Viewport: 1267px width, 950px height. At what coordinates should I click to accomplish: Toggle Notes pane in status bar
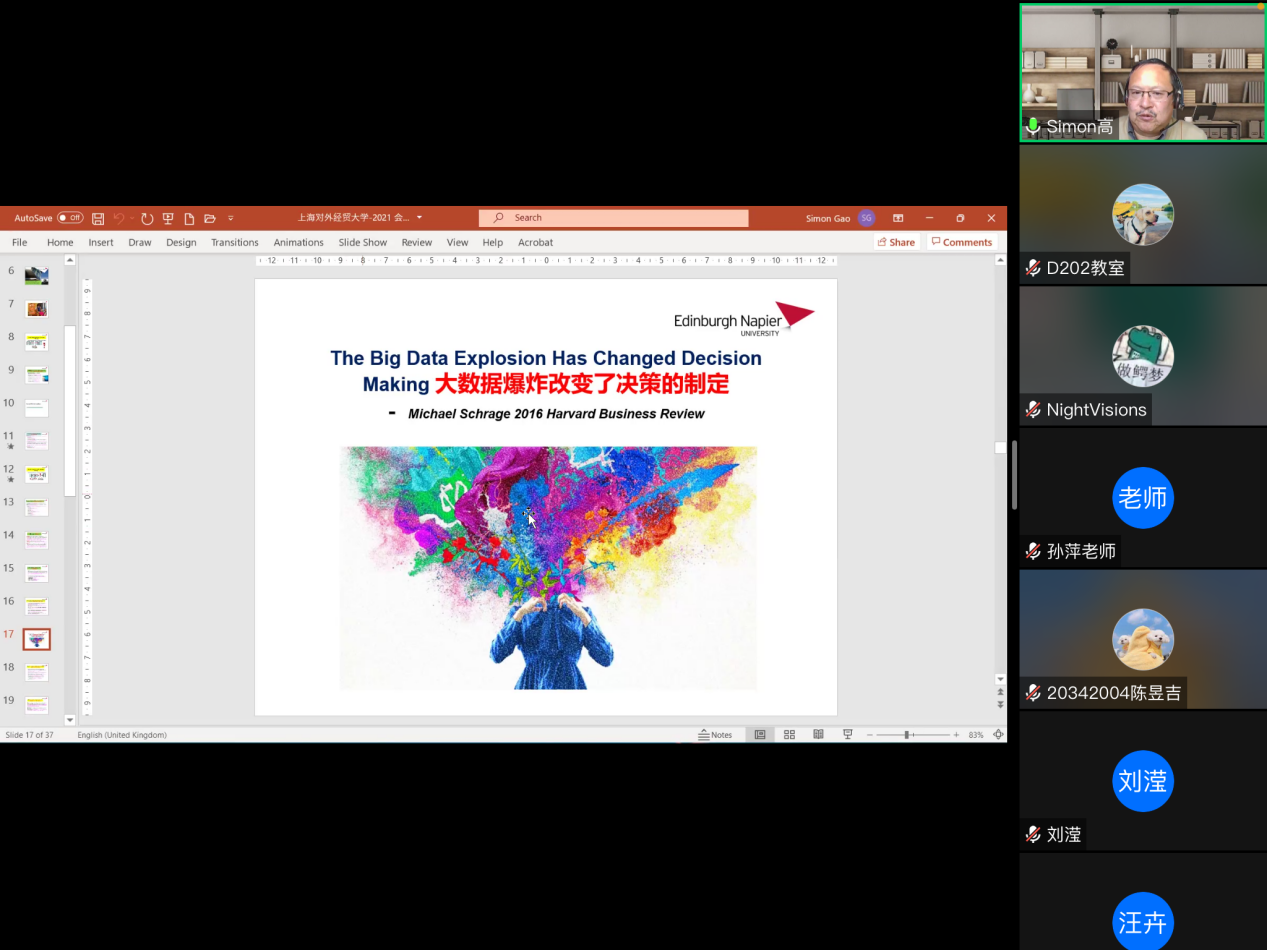(x=716, y=735)
